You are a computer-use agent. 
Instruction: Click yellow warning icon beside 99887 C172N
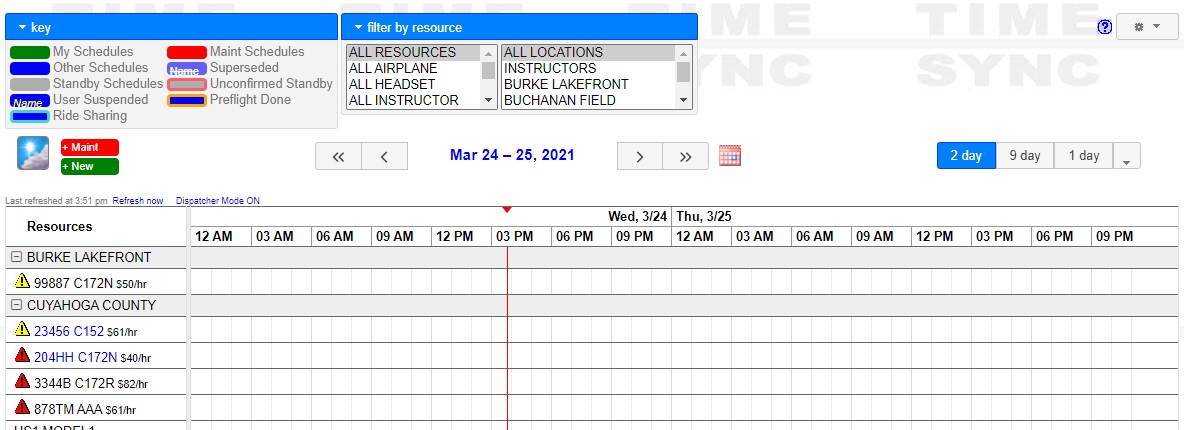(x=22, y=282)
